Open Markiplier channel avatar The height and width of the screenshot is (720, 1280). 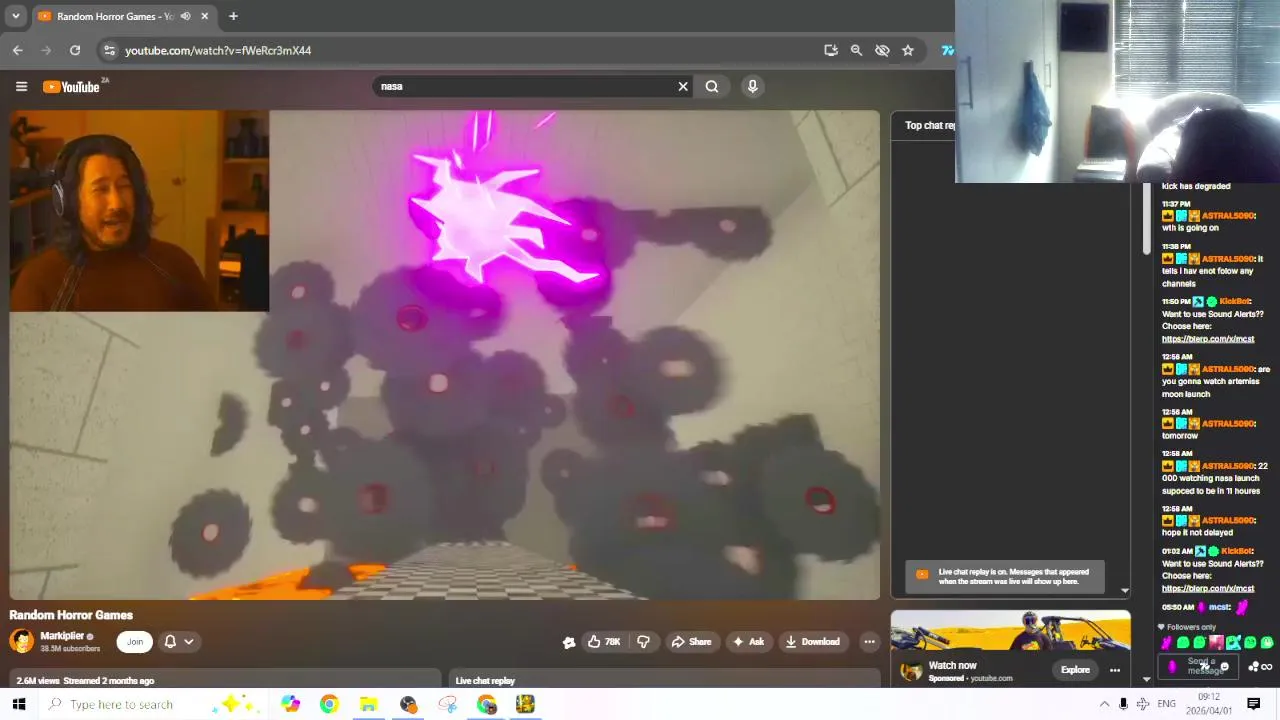(x=21, y=641)
